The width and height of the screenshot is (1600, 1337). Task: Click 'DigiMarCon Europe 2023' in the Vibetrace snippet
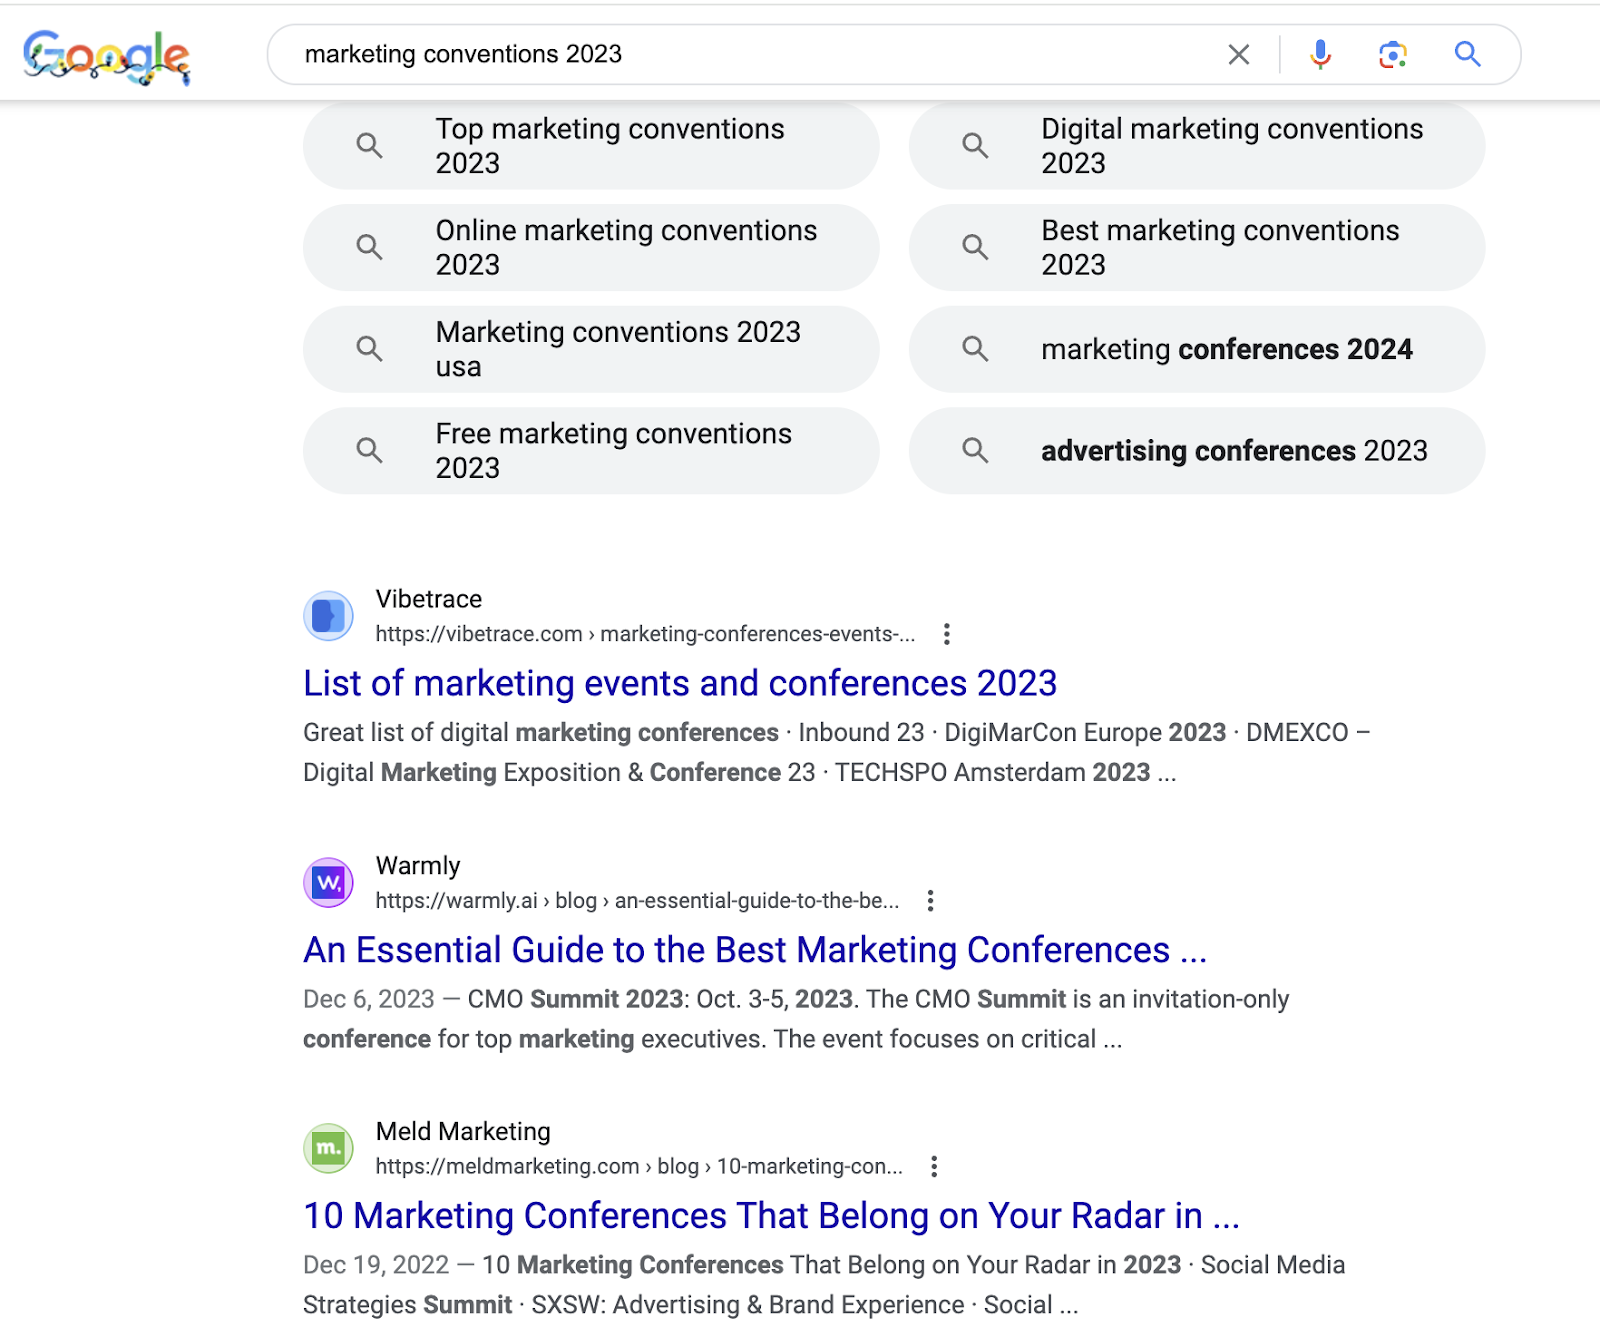(x=1085, y=732)
